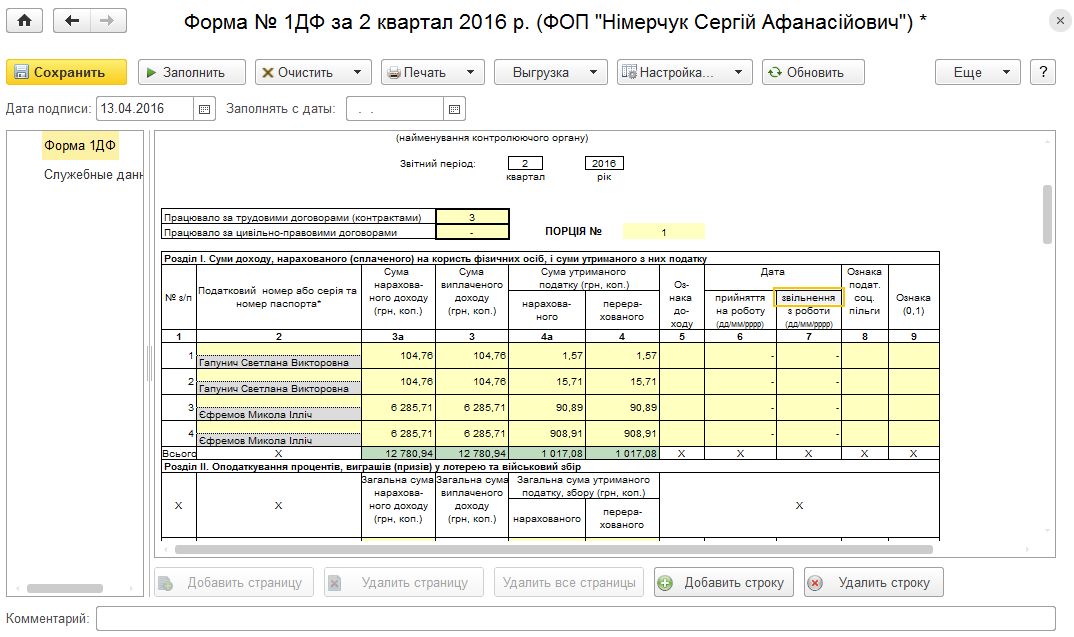Open the Выгрузка menu button

551,72
